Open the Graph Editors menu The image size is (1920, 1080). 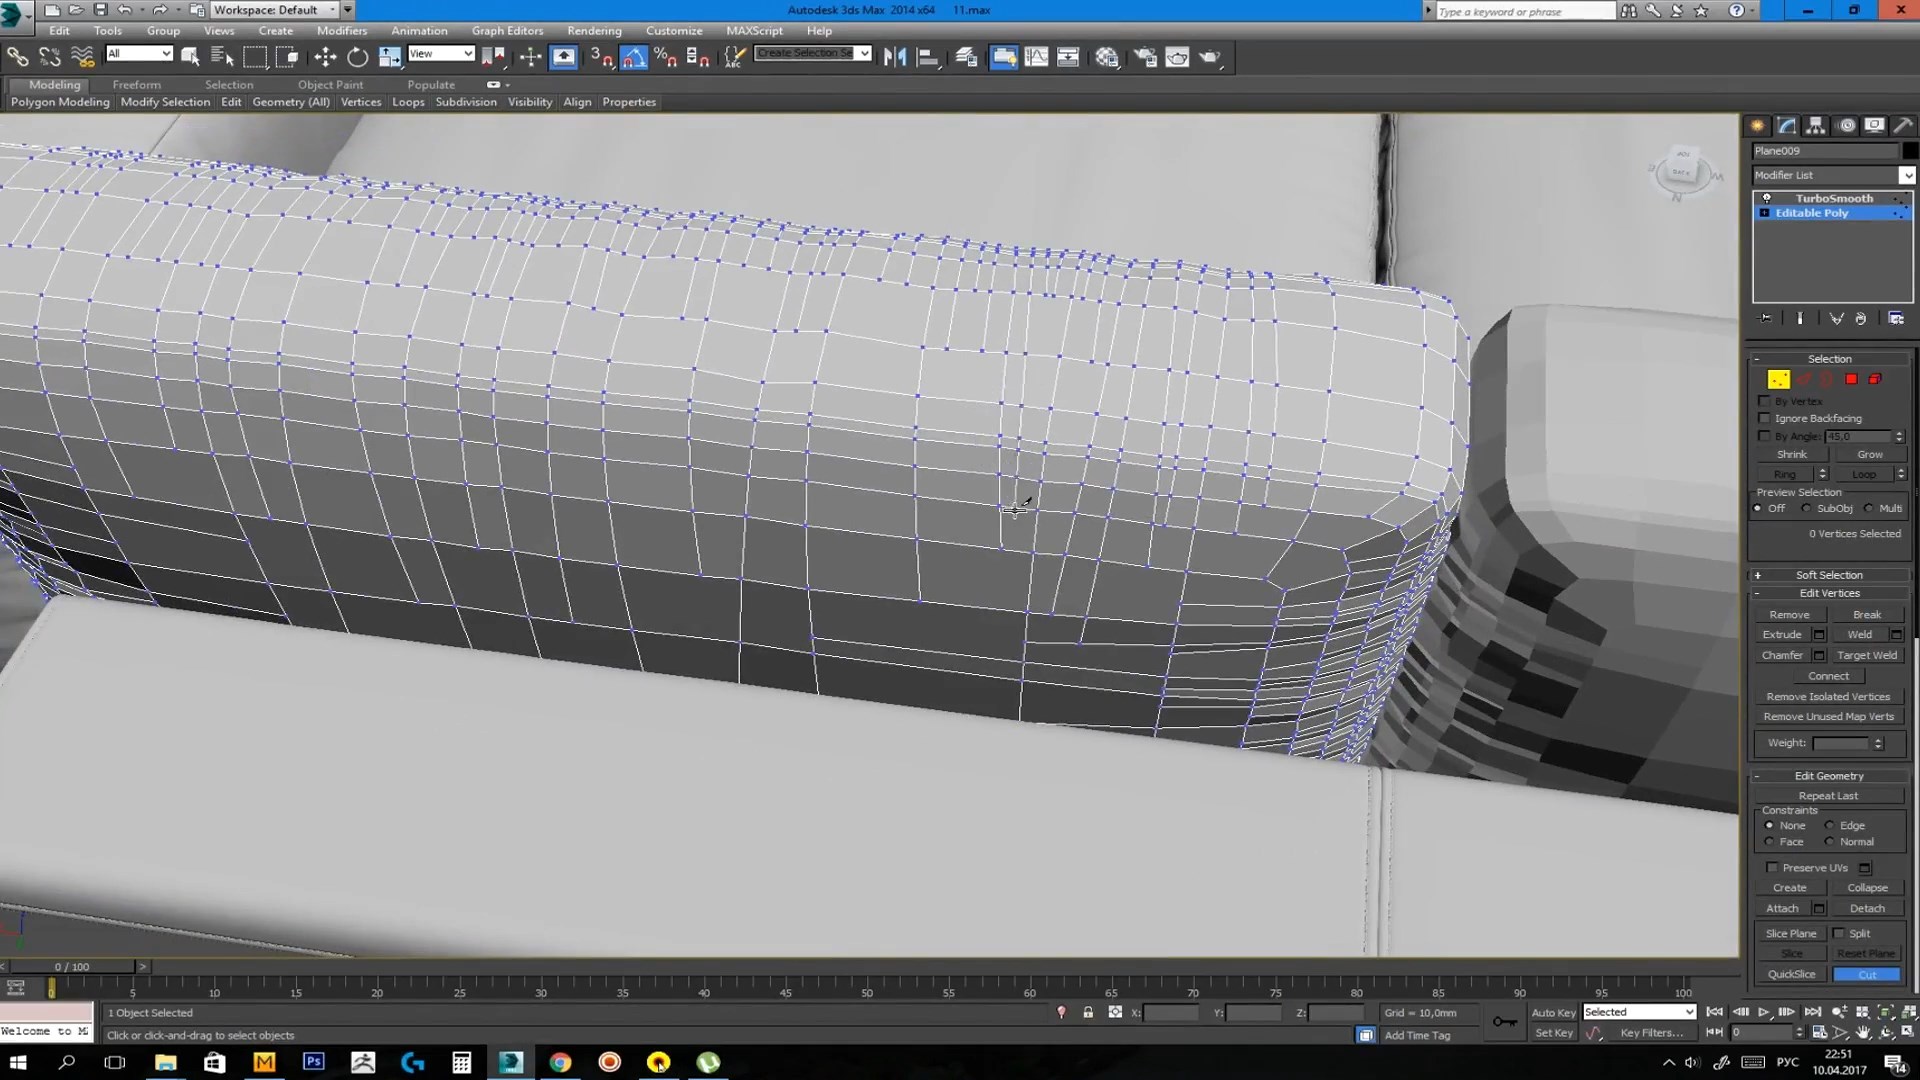pos(507,30)
